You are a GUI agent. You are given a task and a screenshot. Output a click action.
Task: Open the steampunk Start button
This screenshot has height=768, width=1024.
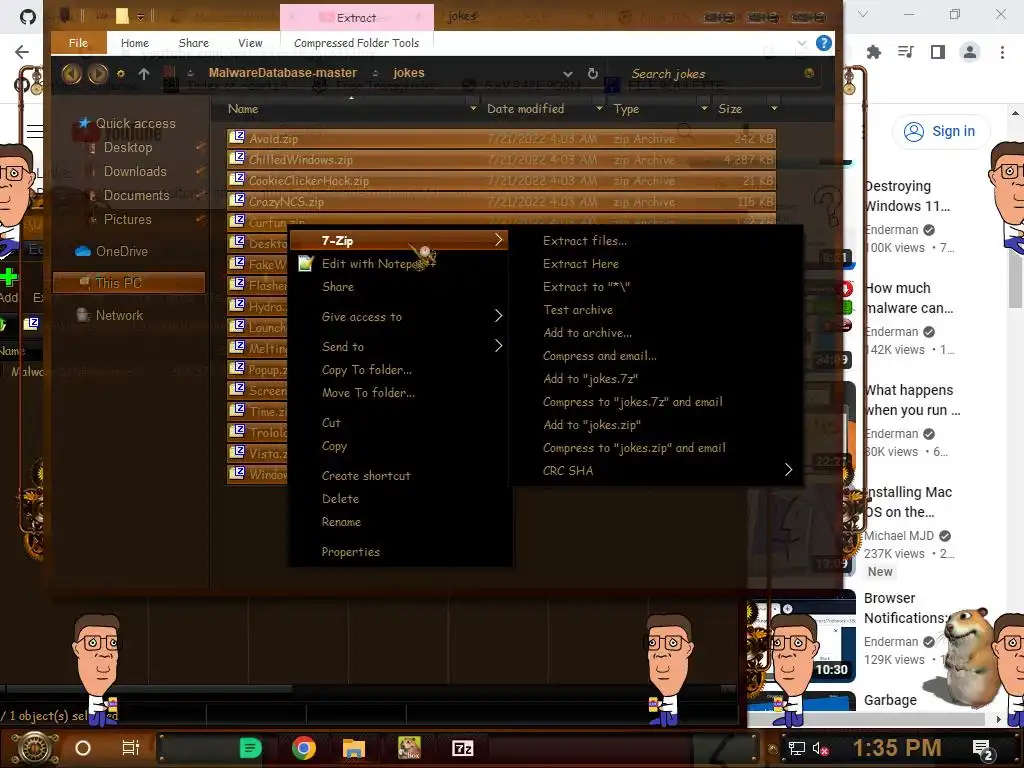point(35,748)
